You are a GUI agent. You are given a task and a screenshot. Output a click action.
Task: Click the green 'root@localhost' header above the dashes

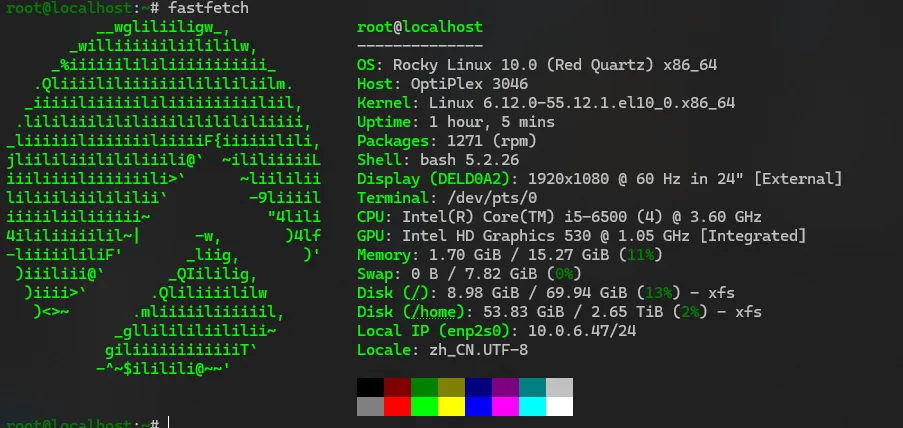(x=420, y=27)
